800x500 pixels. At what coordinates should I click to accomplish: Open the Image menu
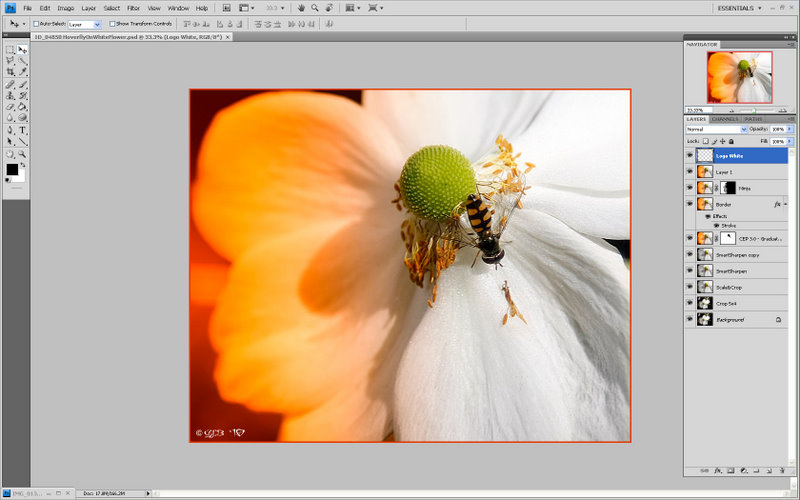[66, 8]
